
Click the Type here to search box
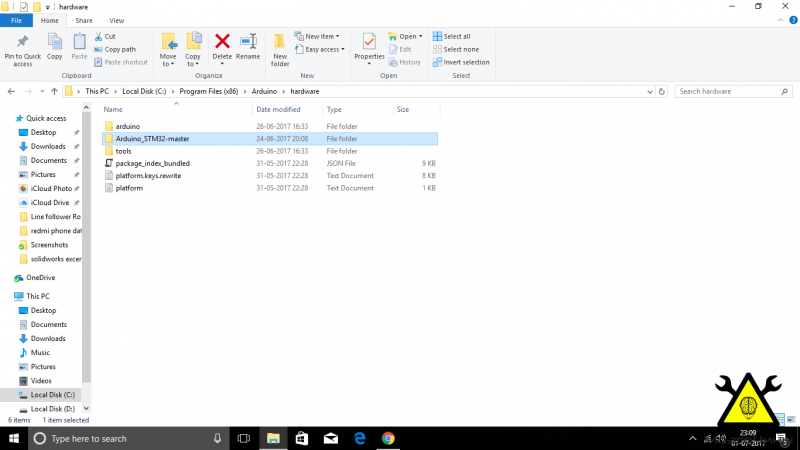pos(128,438)
